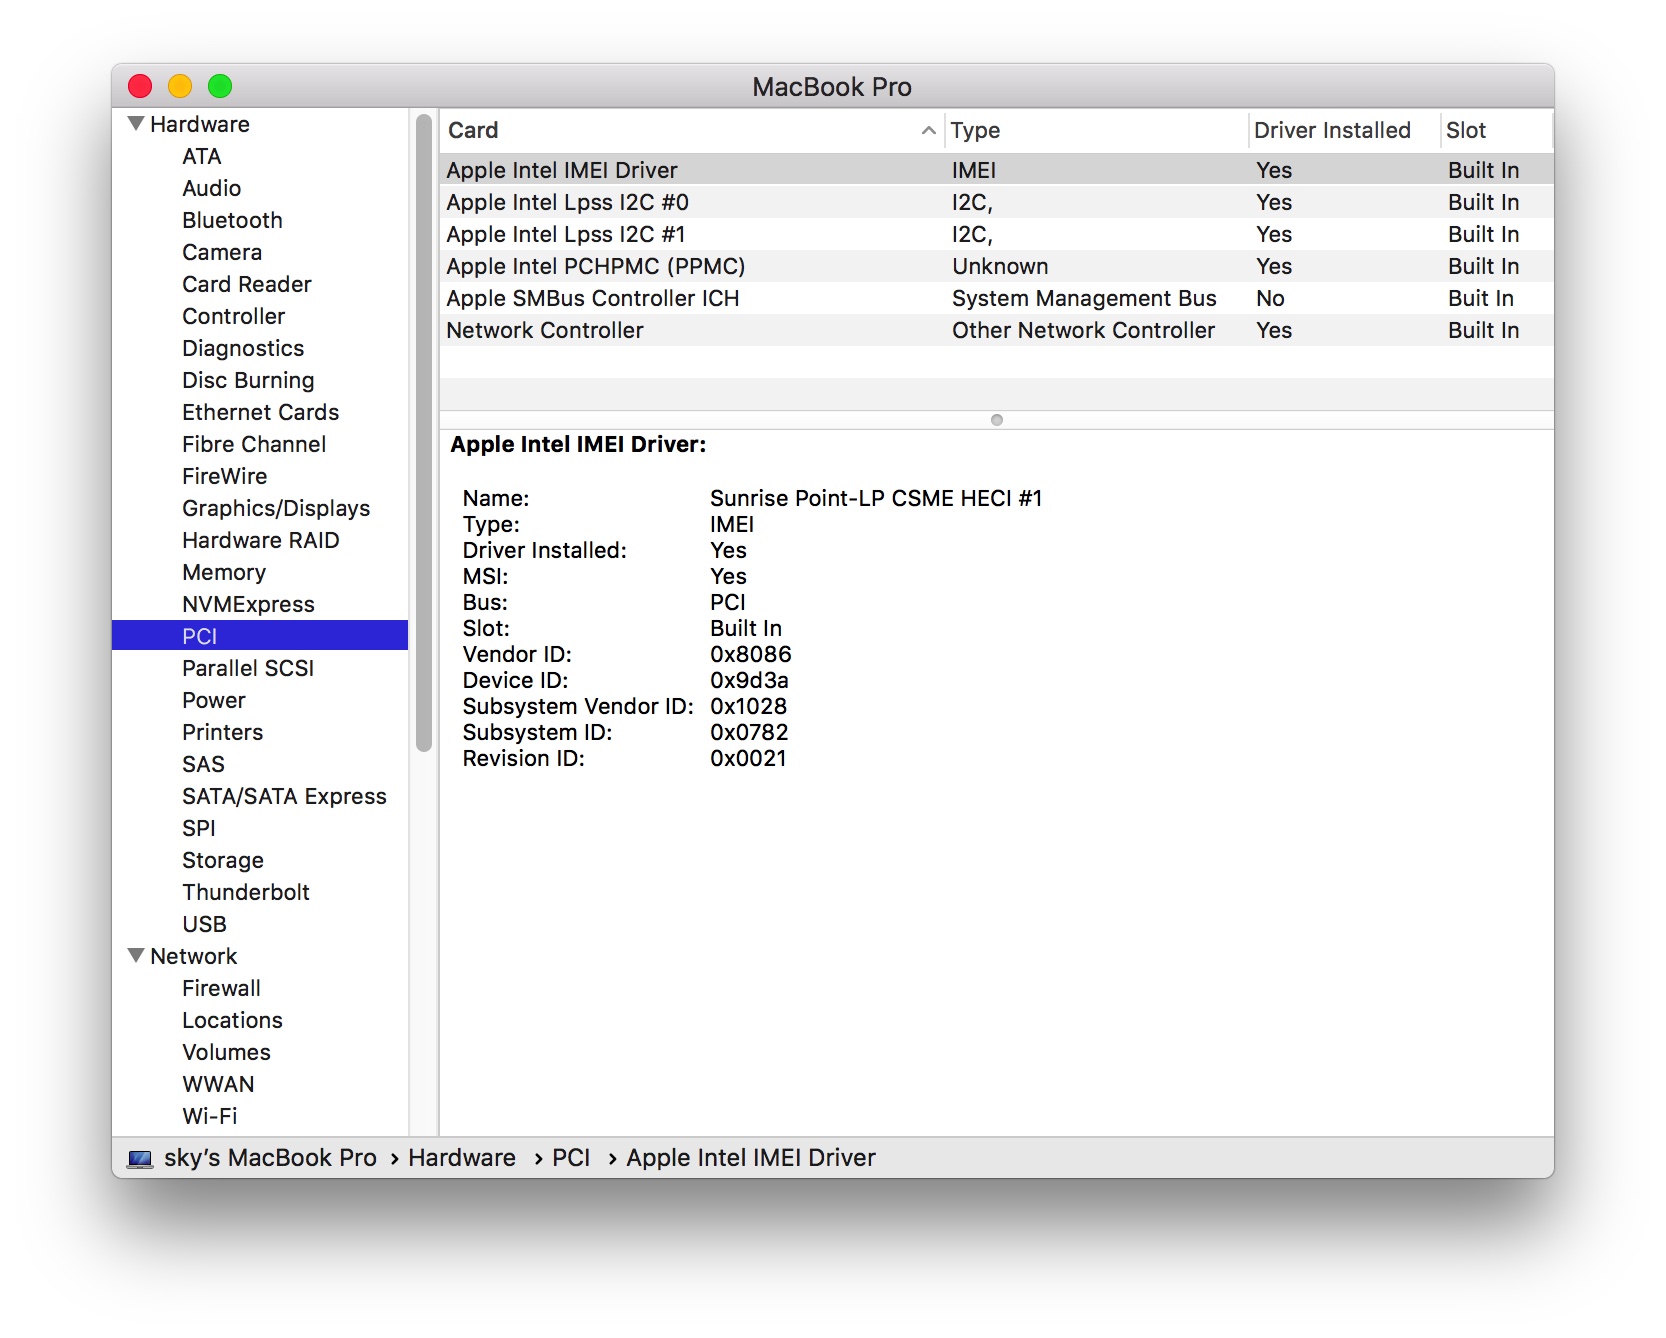This screenshot has height=1338, width=1666.
Task: Click the Card column sort arrow
Action: (928, 131)
